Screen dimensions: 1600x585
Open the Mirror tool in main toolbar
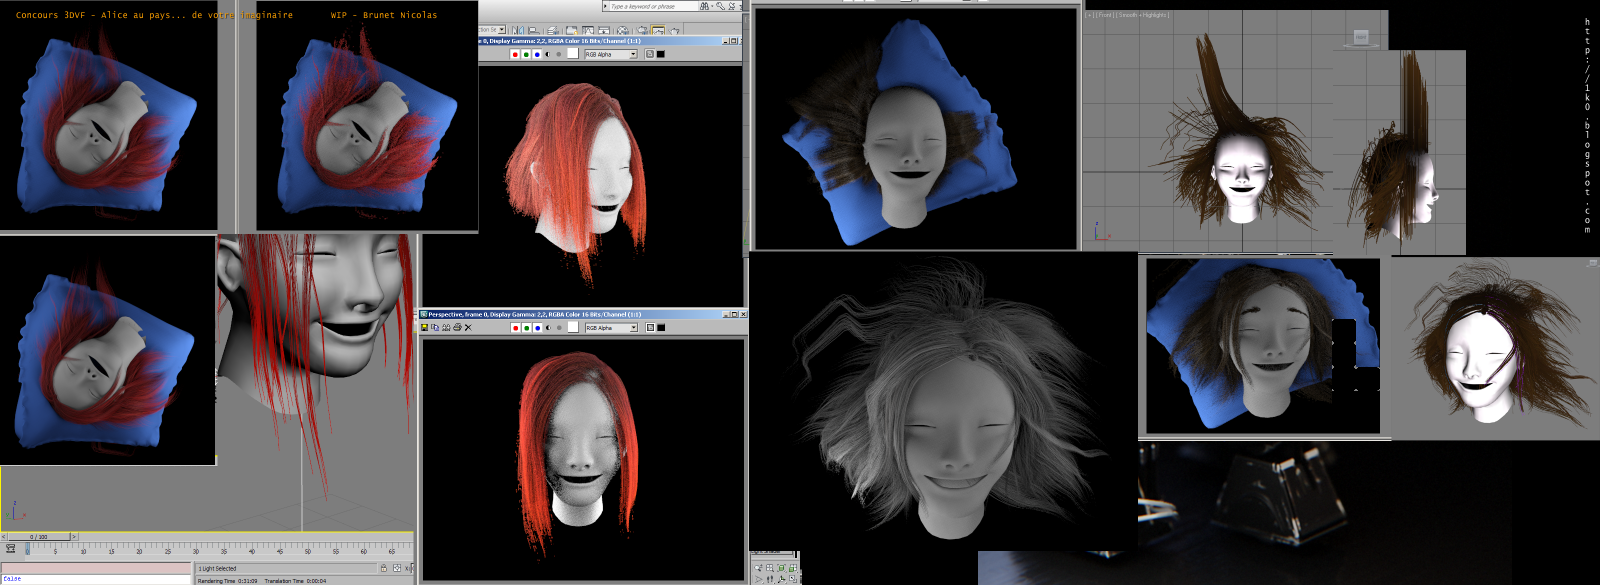point(518,31)
